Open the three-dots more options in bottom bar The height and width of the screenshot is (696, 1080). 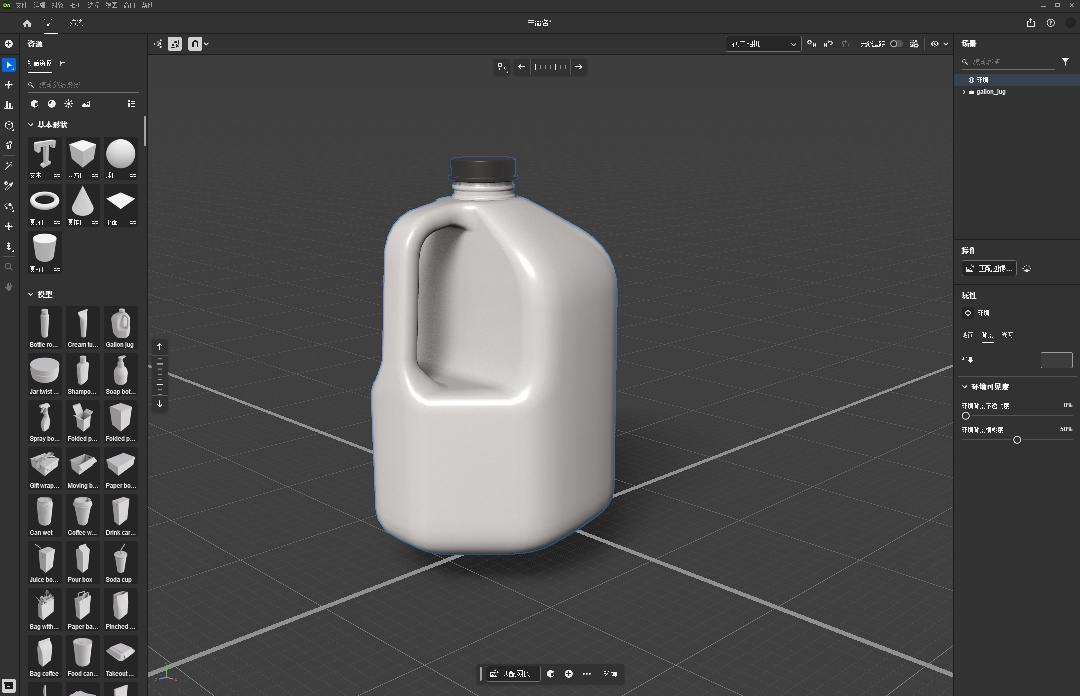(587, 674)
